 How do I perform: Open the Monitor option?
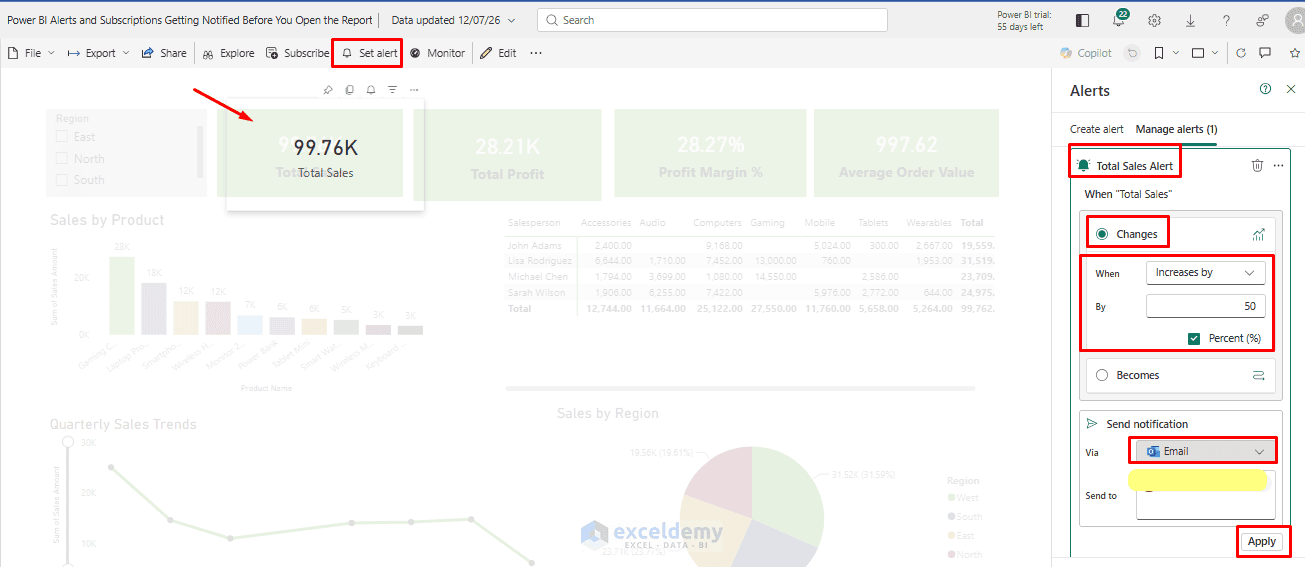(x=437, y=53)
